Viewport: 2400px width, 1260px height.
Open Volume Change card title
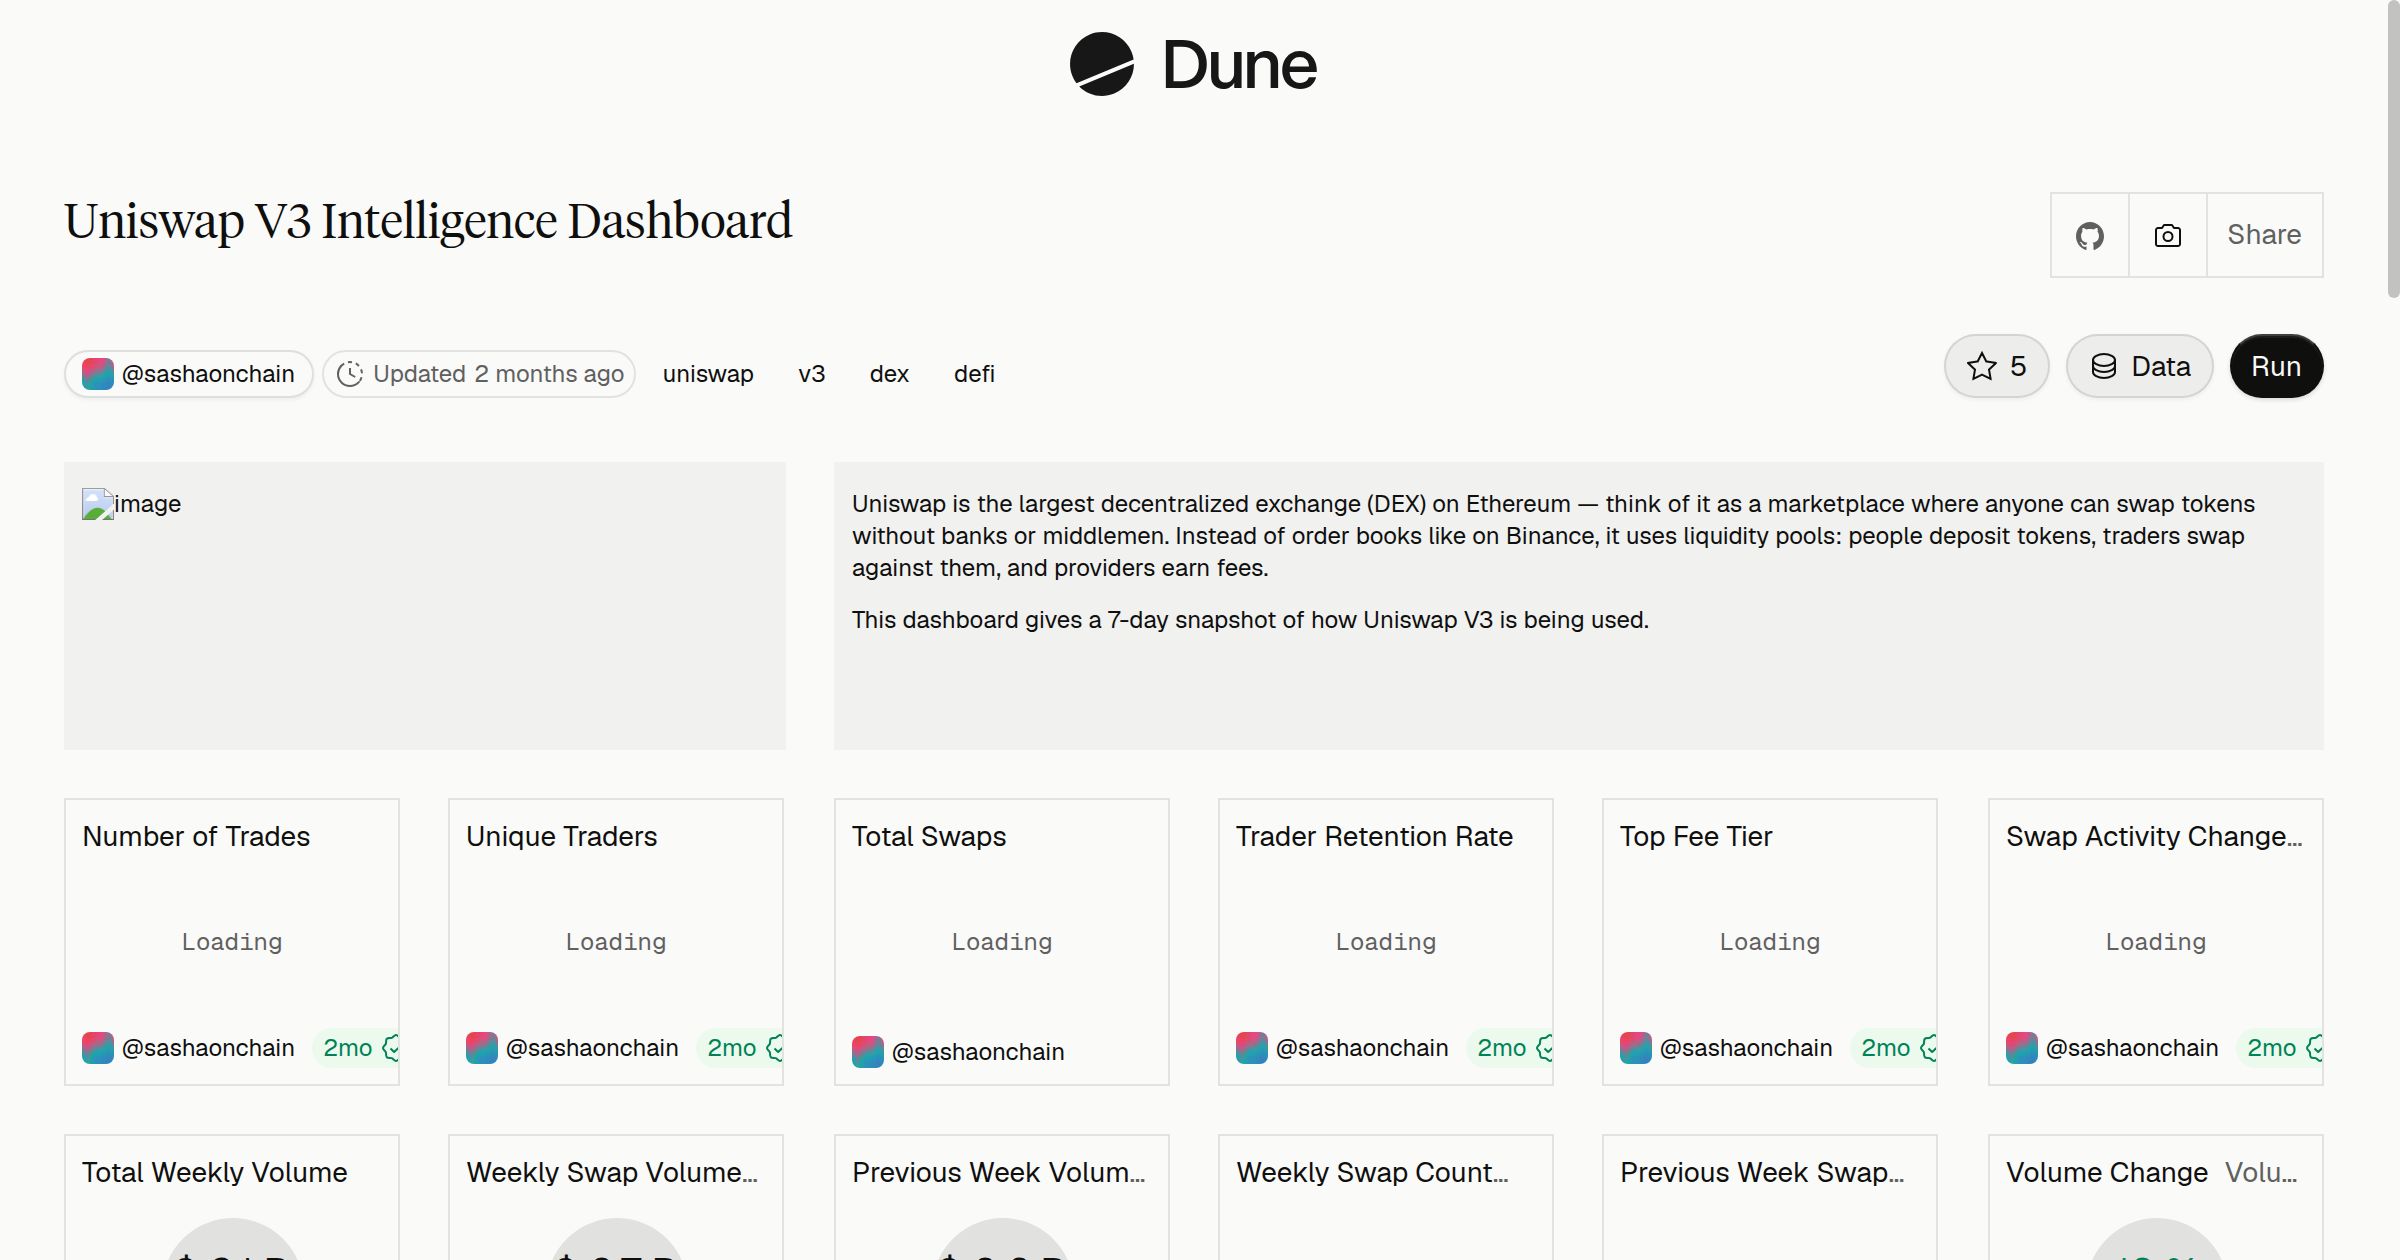2106,1172
